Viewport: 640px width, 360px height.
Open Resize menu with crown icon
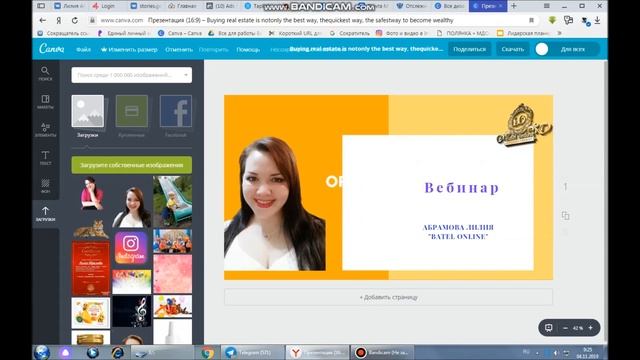click(129, 49)
